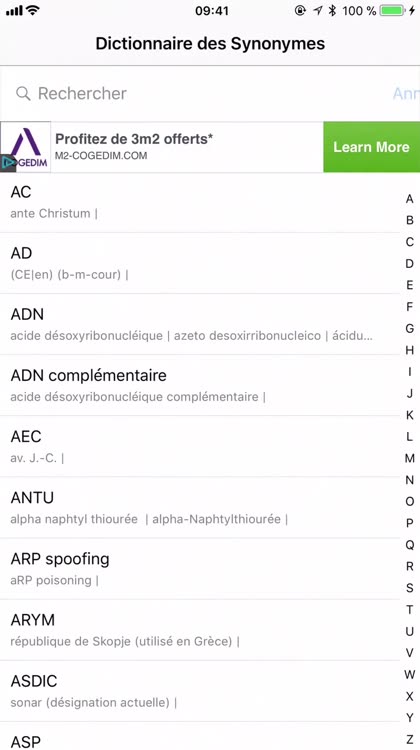This screenshot has height=750, width=420.
Task: Jump to letter D in index
Action: pyautogui.click(x=409, y=264)
